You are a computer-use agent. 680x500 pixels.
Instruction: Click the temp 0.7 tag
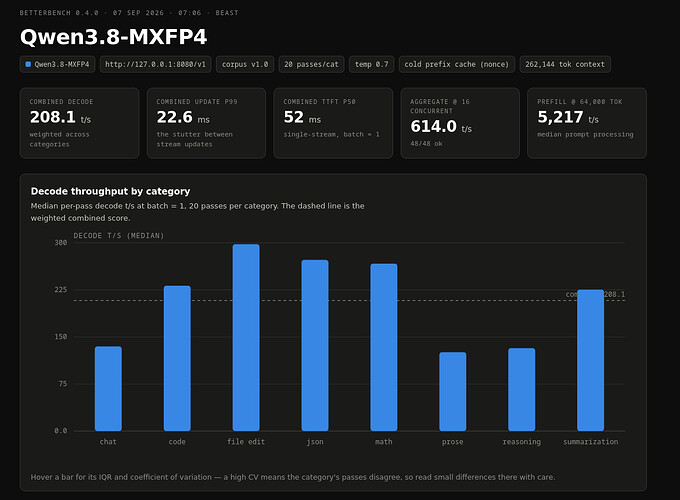372,64
